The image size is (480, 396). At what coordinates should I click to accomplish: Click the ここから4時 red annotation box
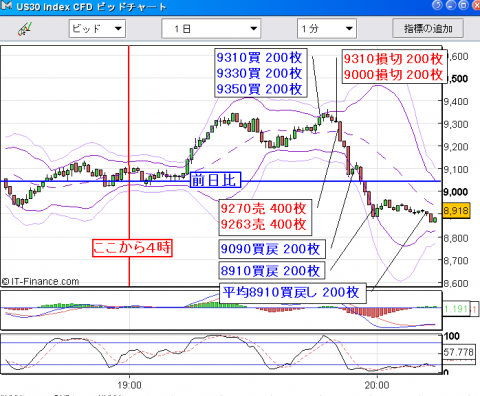[132, 248]
